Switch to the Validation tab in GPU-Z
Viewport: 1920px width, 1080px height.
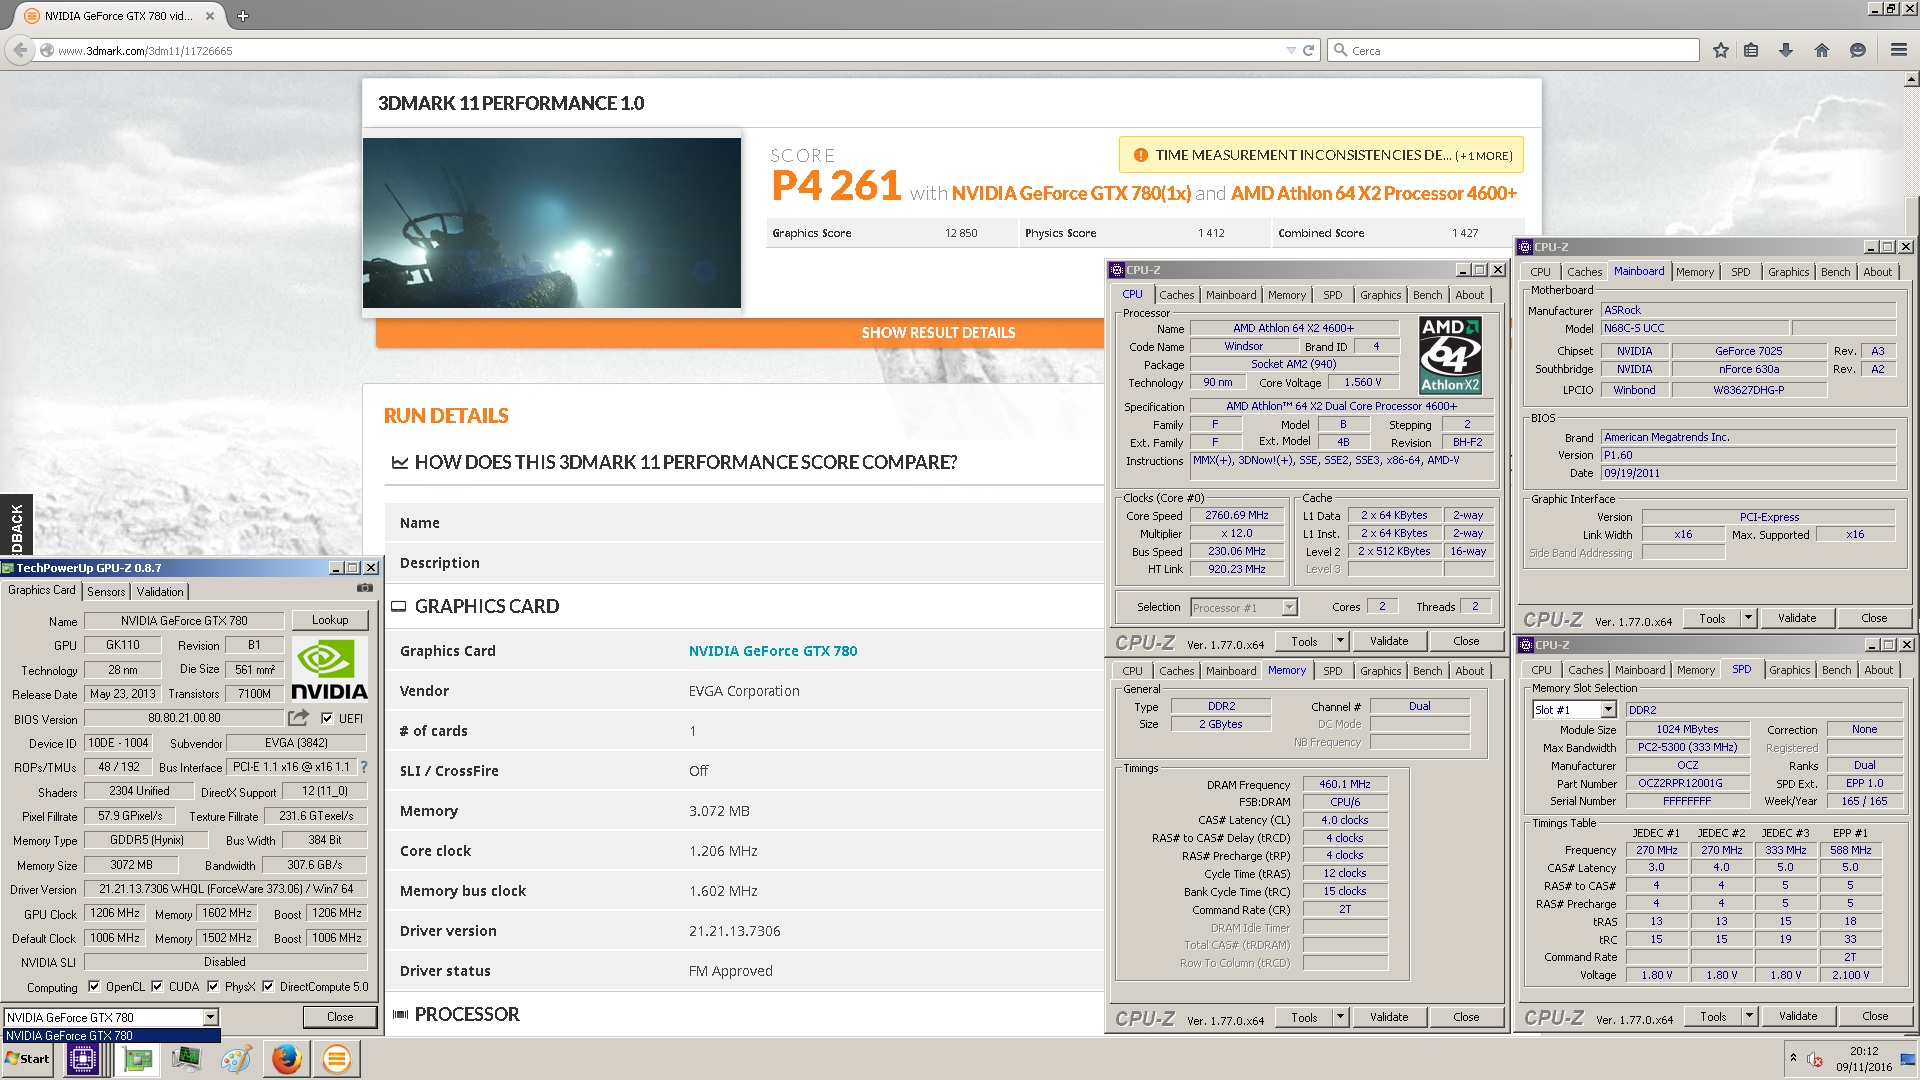pos(160,592)
